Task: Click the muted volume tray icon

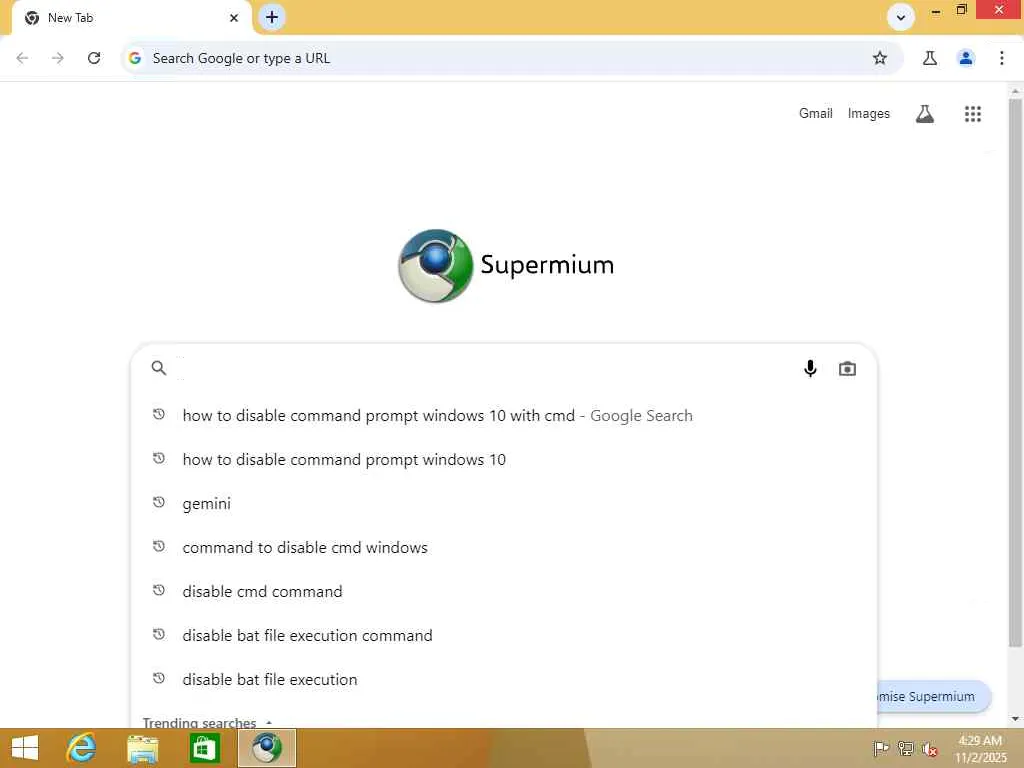Action: (930, 749)
